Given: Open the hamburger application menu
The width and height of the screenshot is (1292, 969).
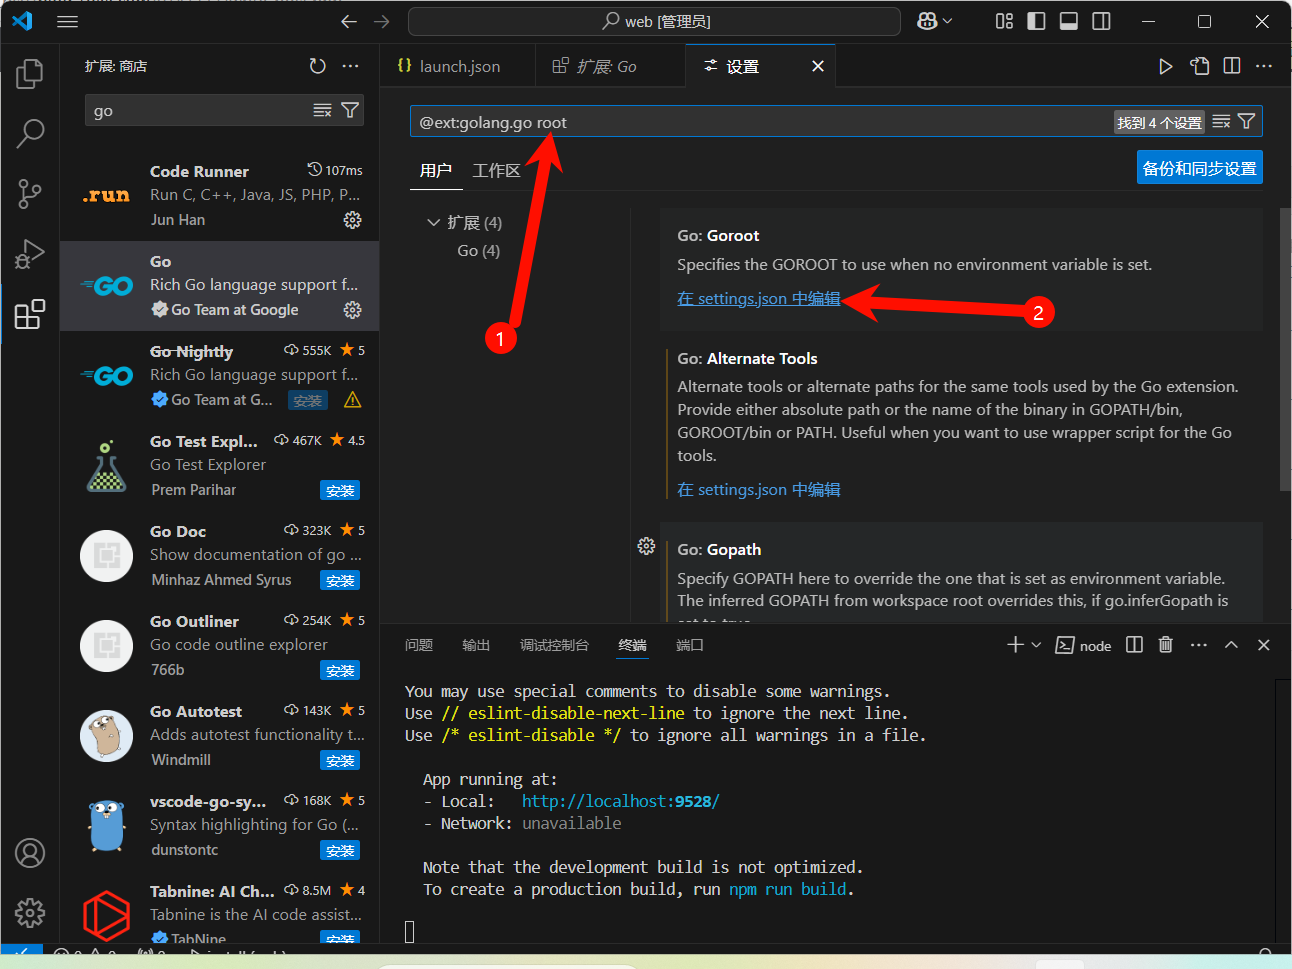Looking at the screenshot, I should [x=67, y=21].
